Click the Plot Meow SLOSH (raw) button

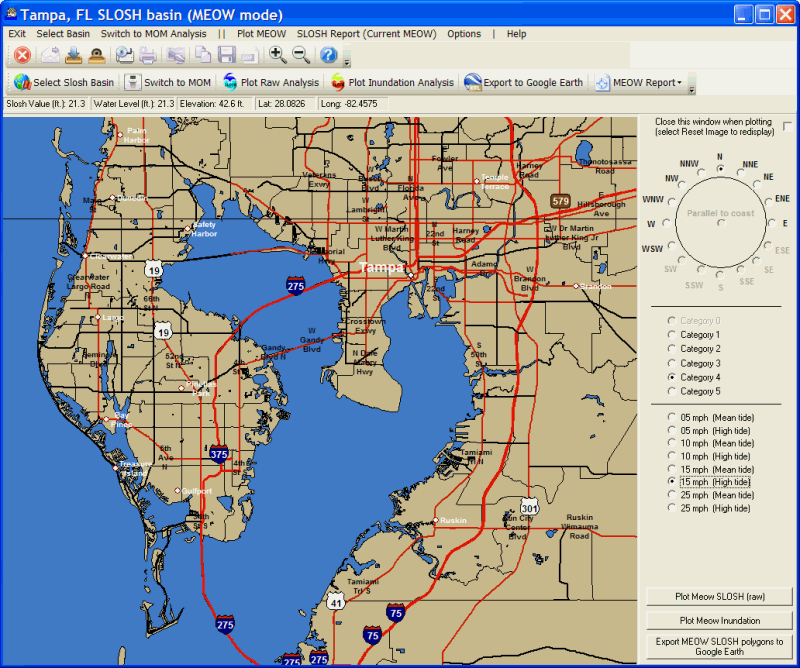tap(719, 597)
